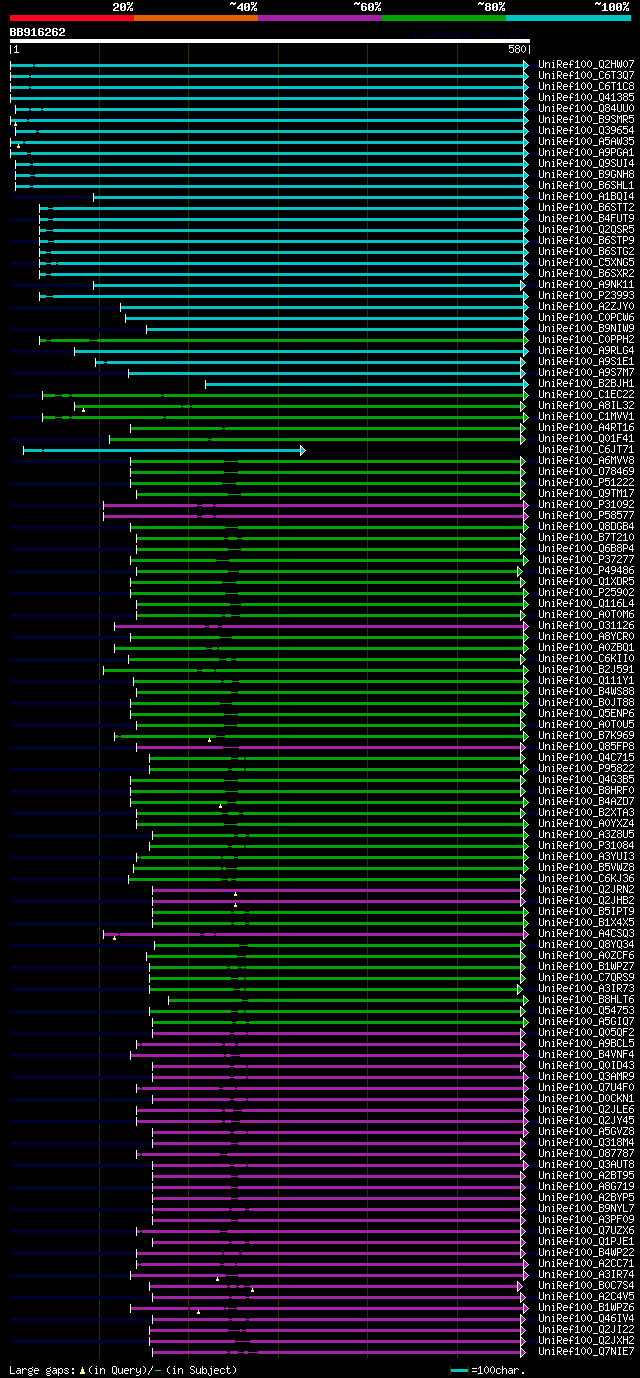
Task: Select the UniRef100_B6SHL1 label
Action: pos(586,185)
